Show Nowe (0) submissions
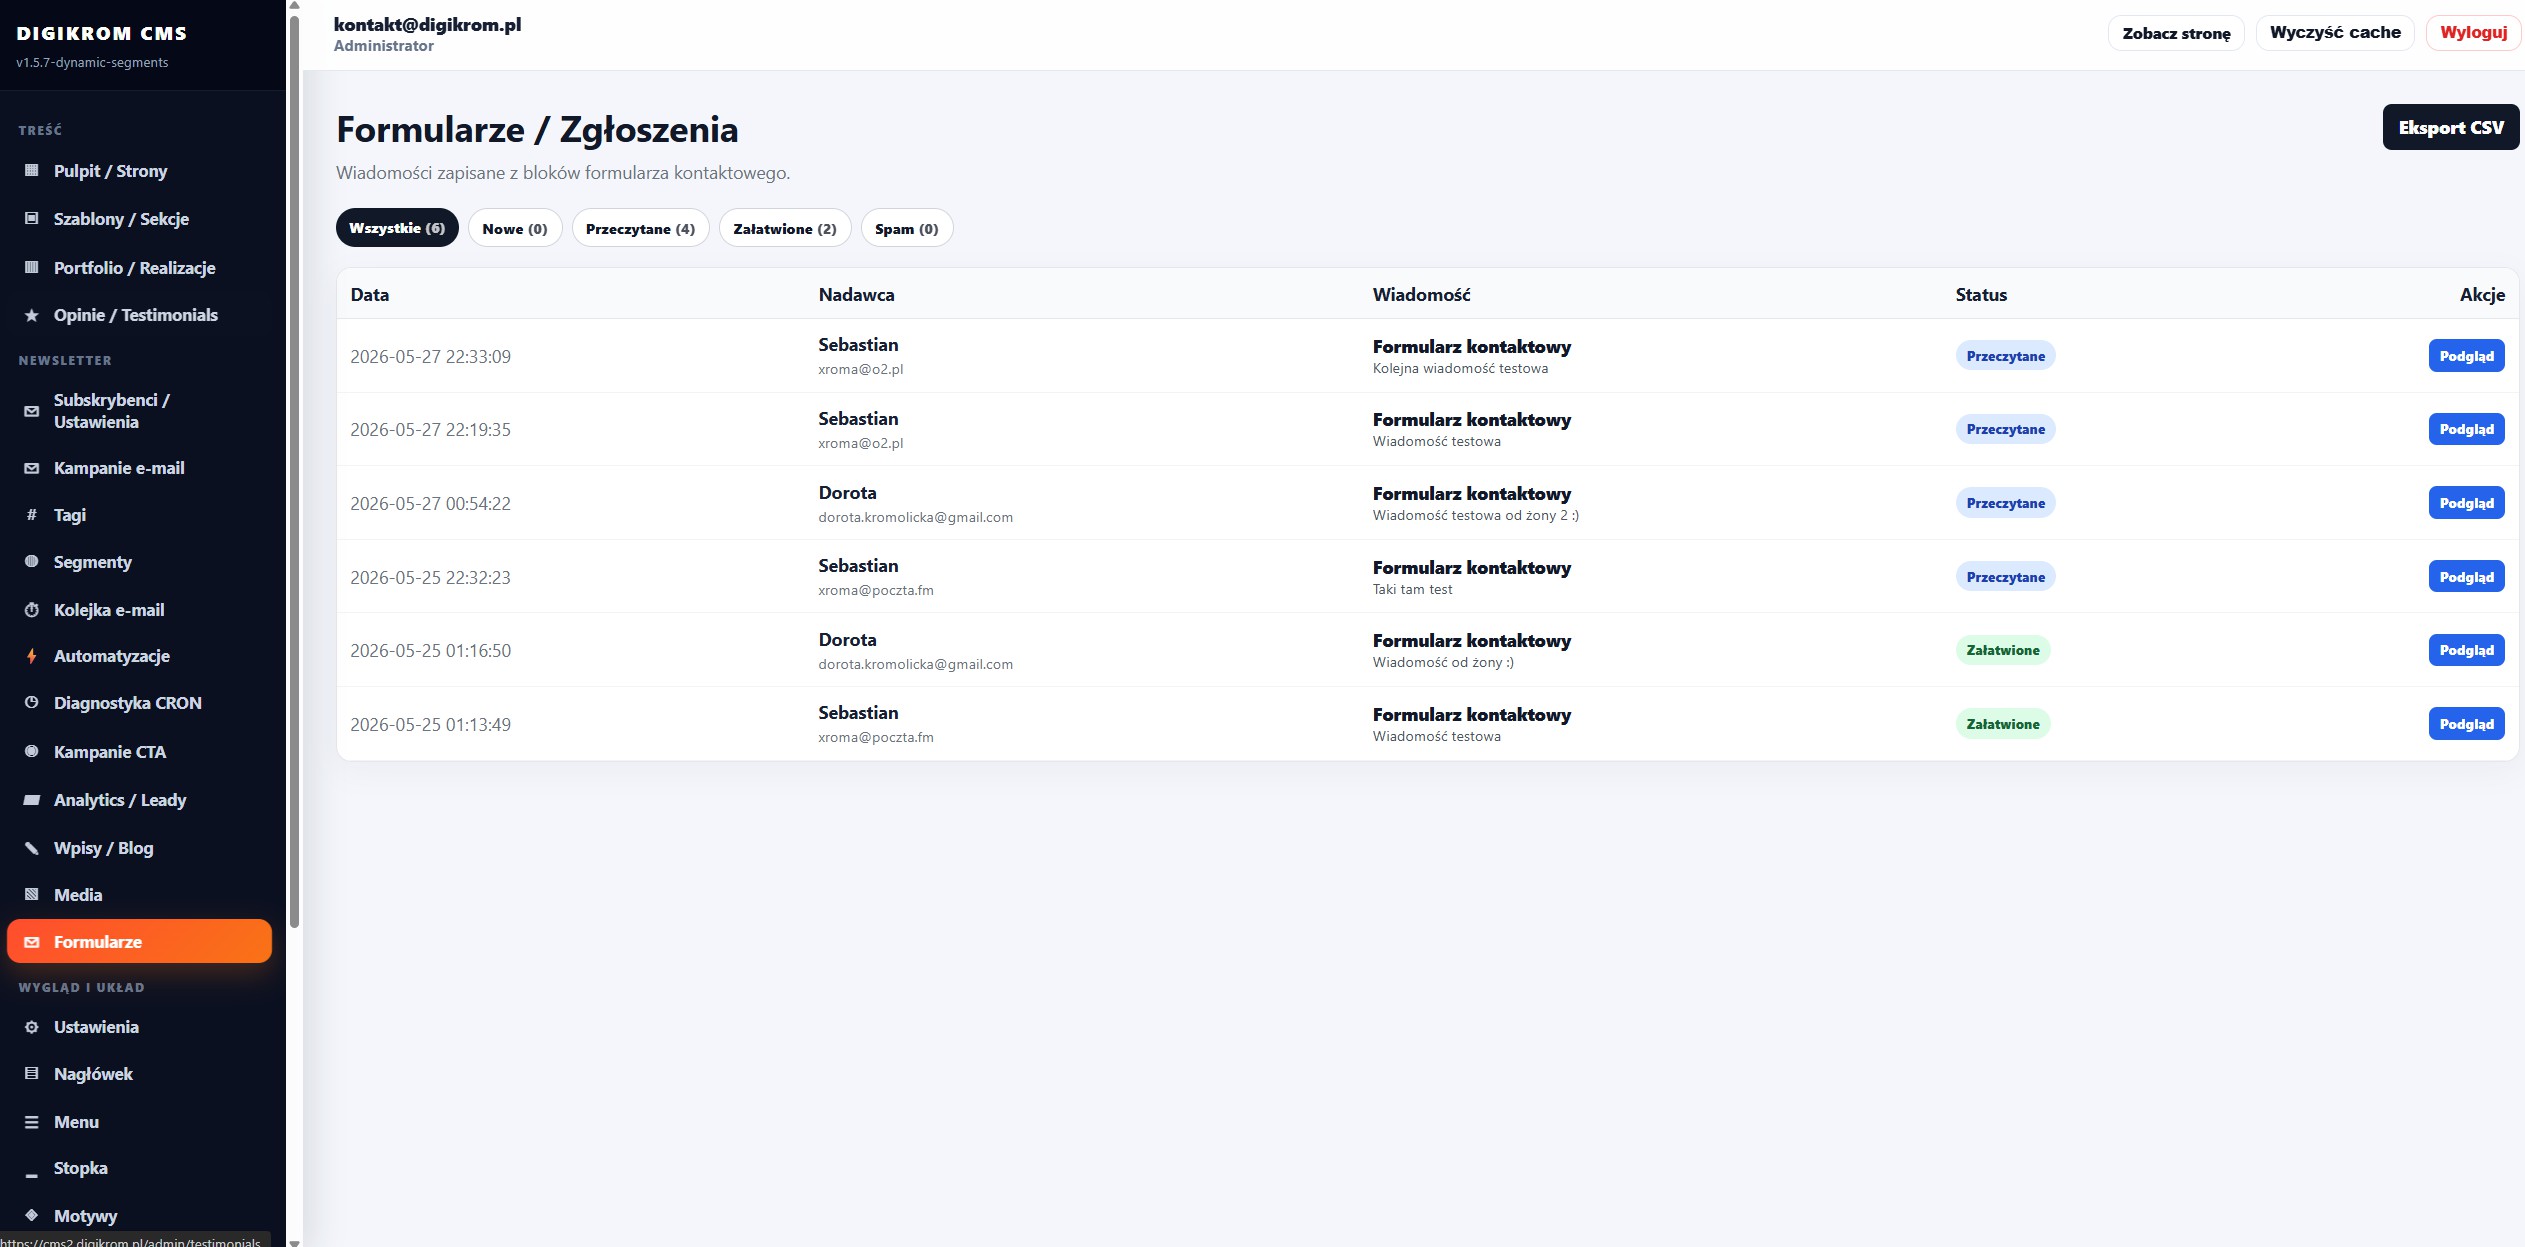The height and width of the screenshot is (1247, 2525). point(515,228)
